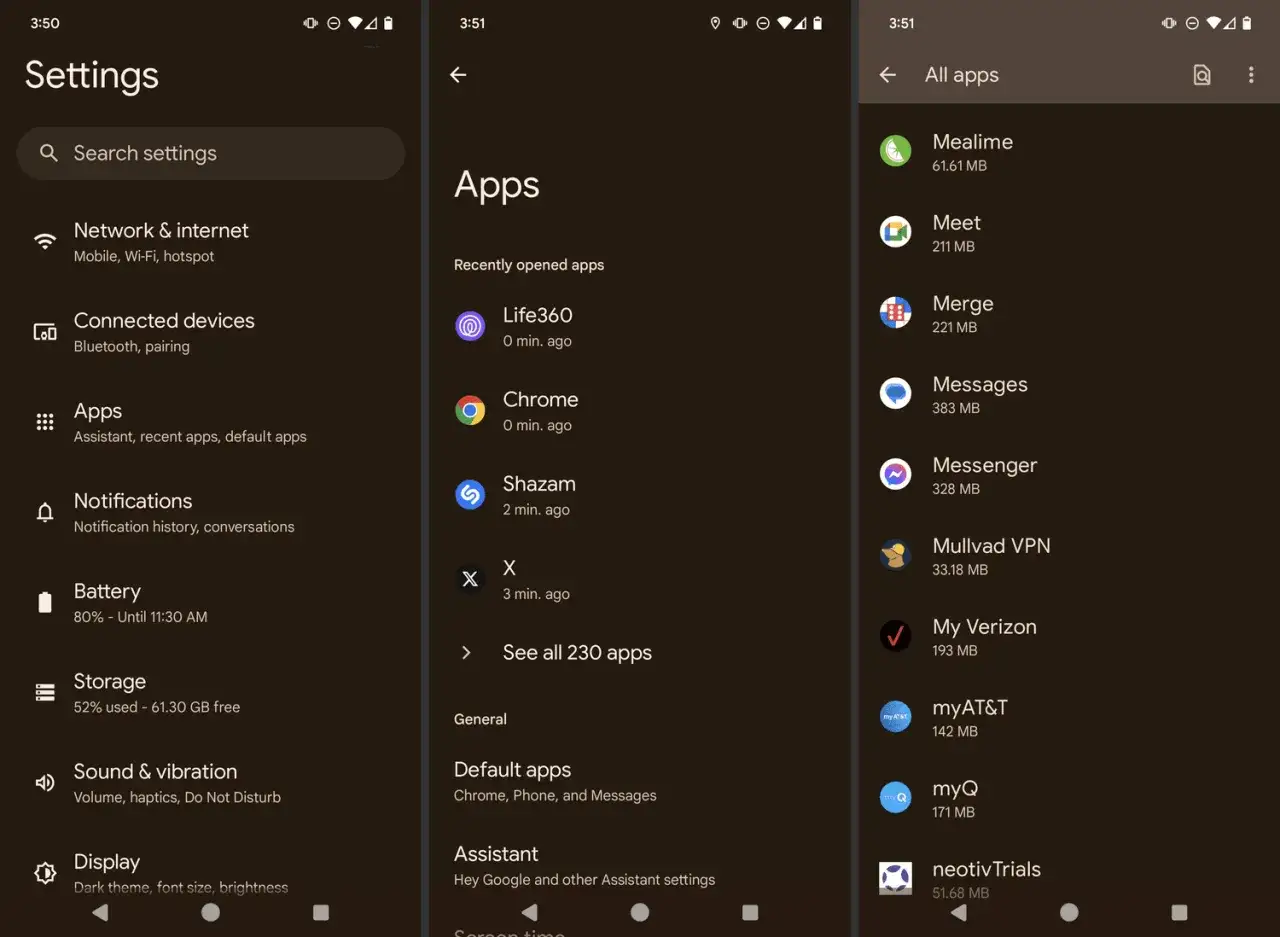This screenshot has width=1280, height=937.
Task: Click the Search settings field
Action: 211,153
